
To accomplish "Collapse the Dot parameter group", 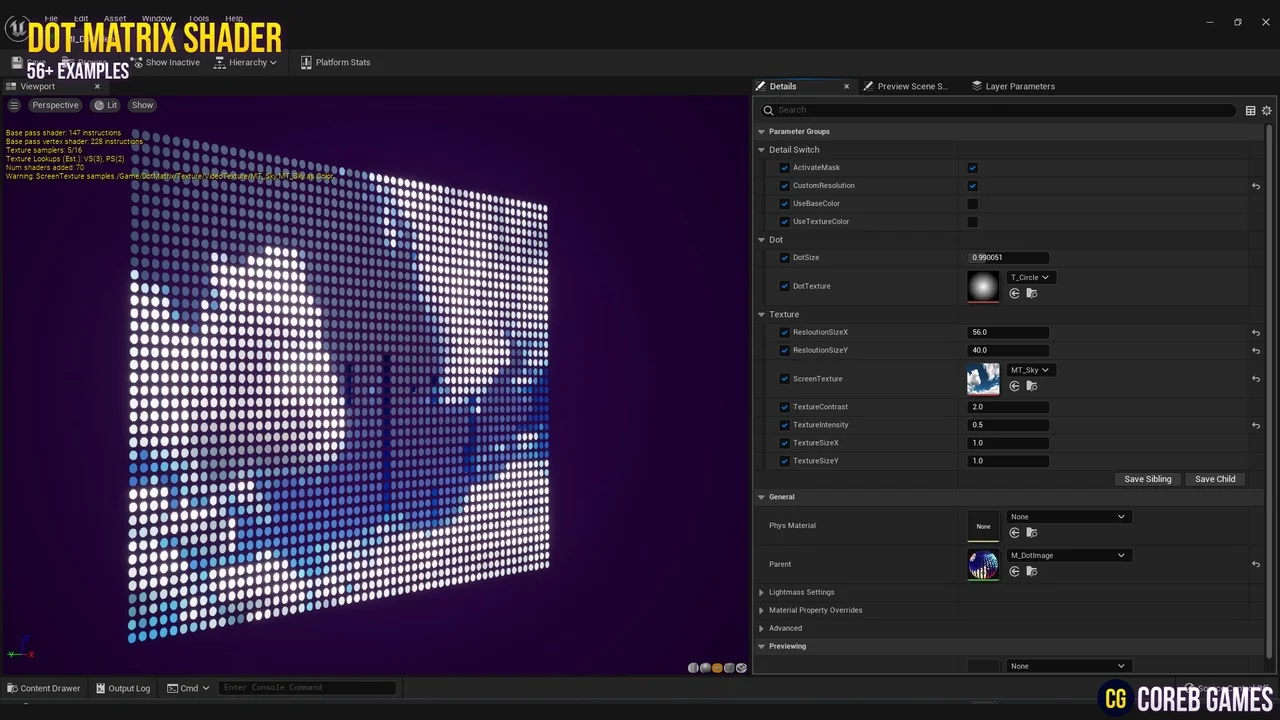I will [x=761, y=239].
